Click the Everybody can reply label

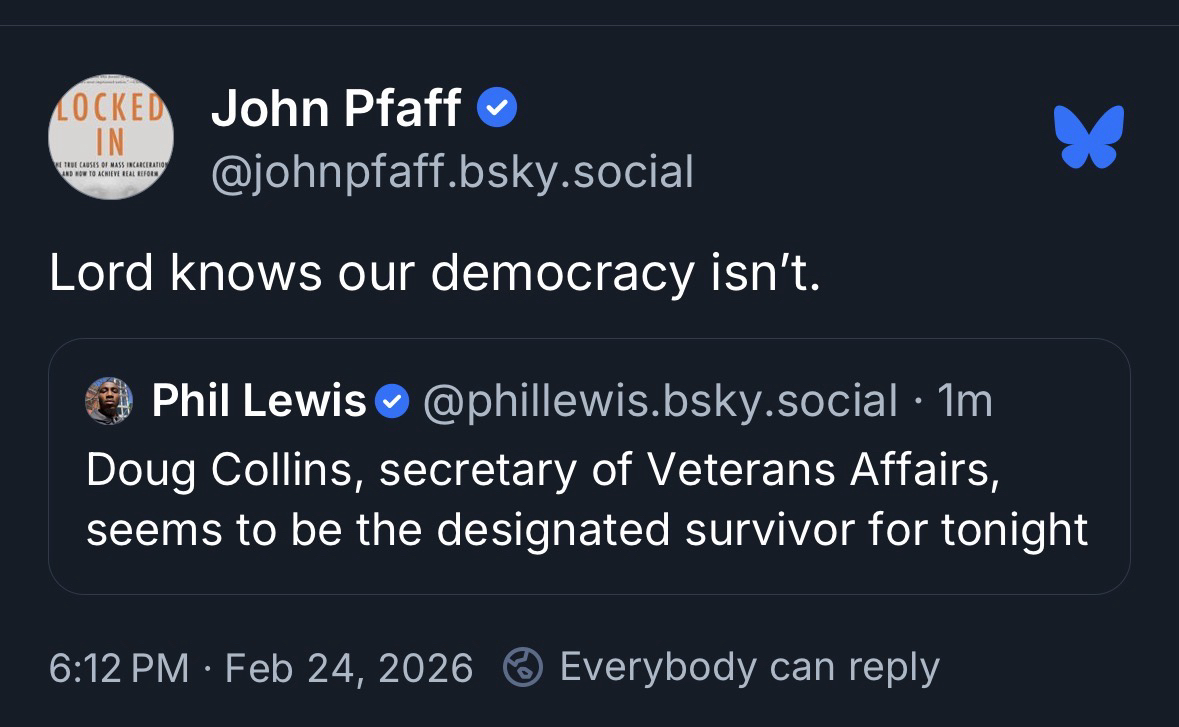click(x=749, y=667)
